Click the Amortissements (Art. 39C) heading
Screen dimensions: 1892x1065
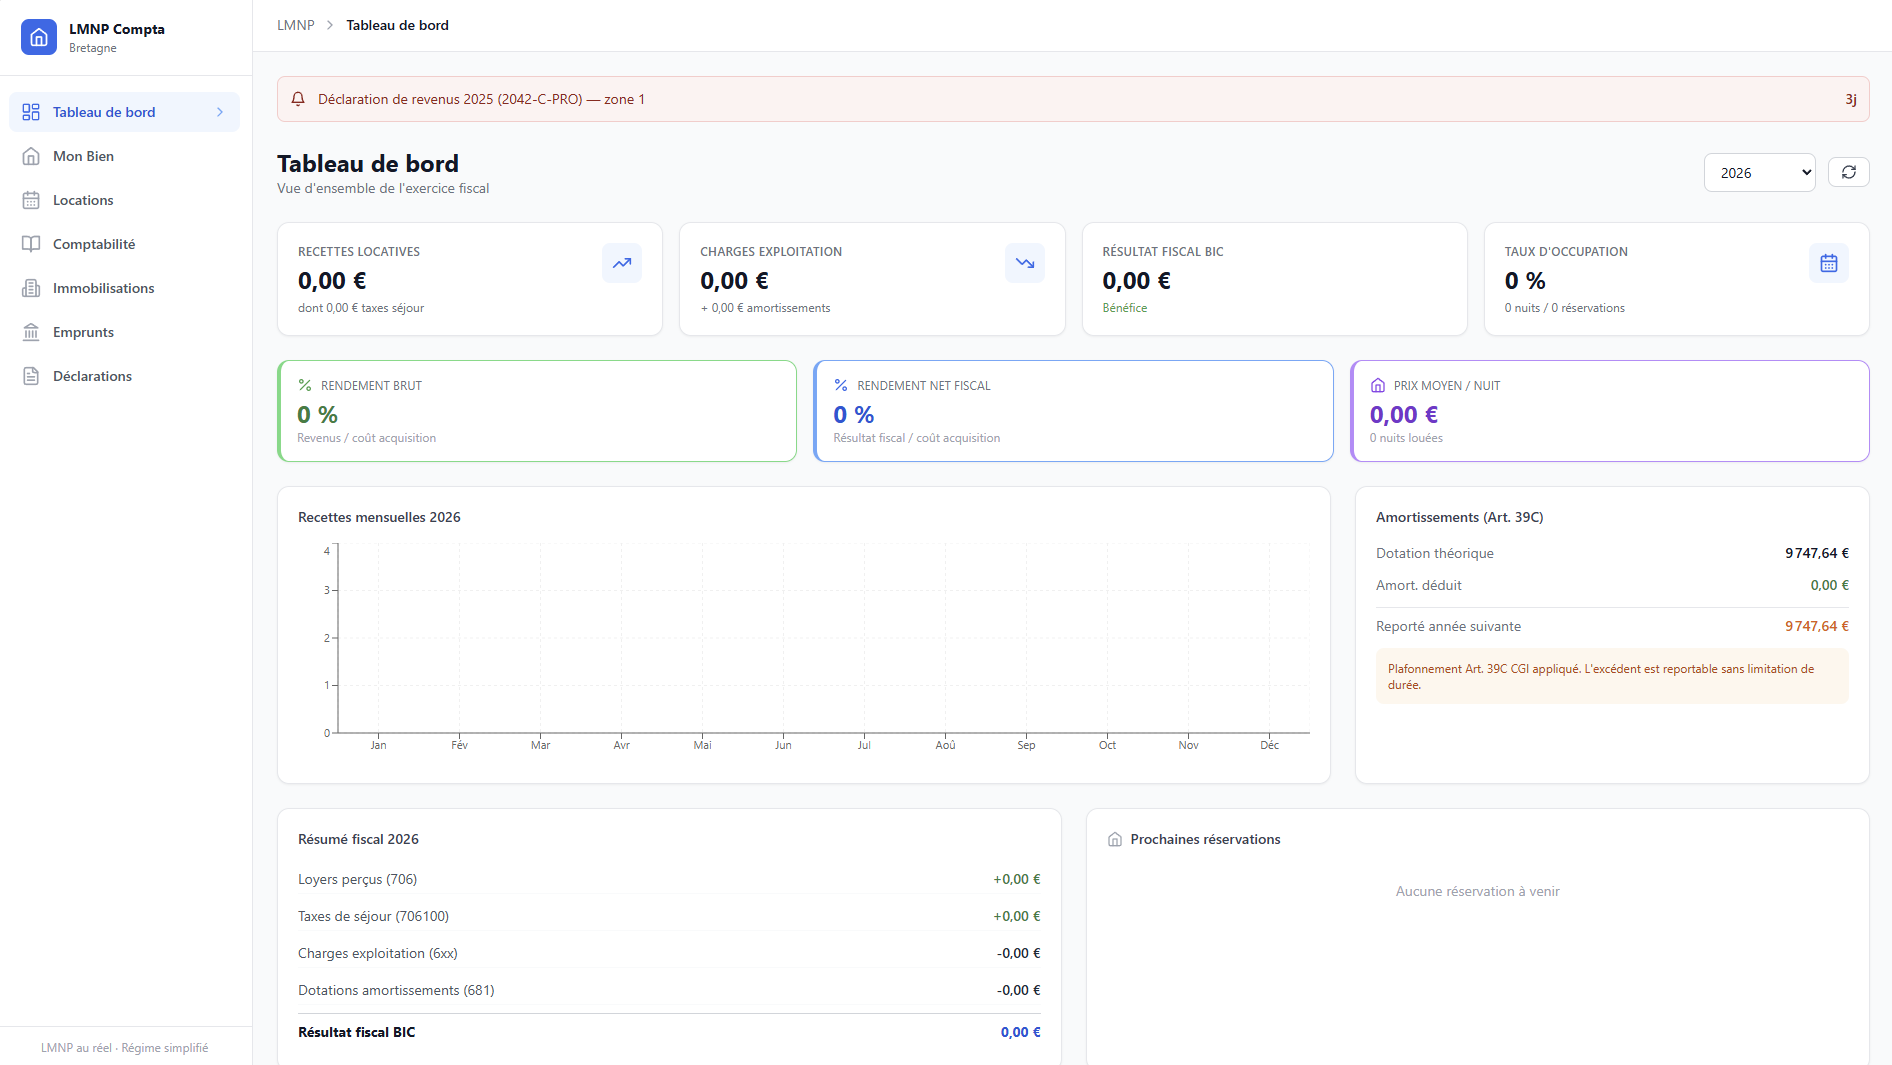[1459, 517]
